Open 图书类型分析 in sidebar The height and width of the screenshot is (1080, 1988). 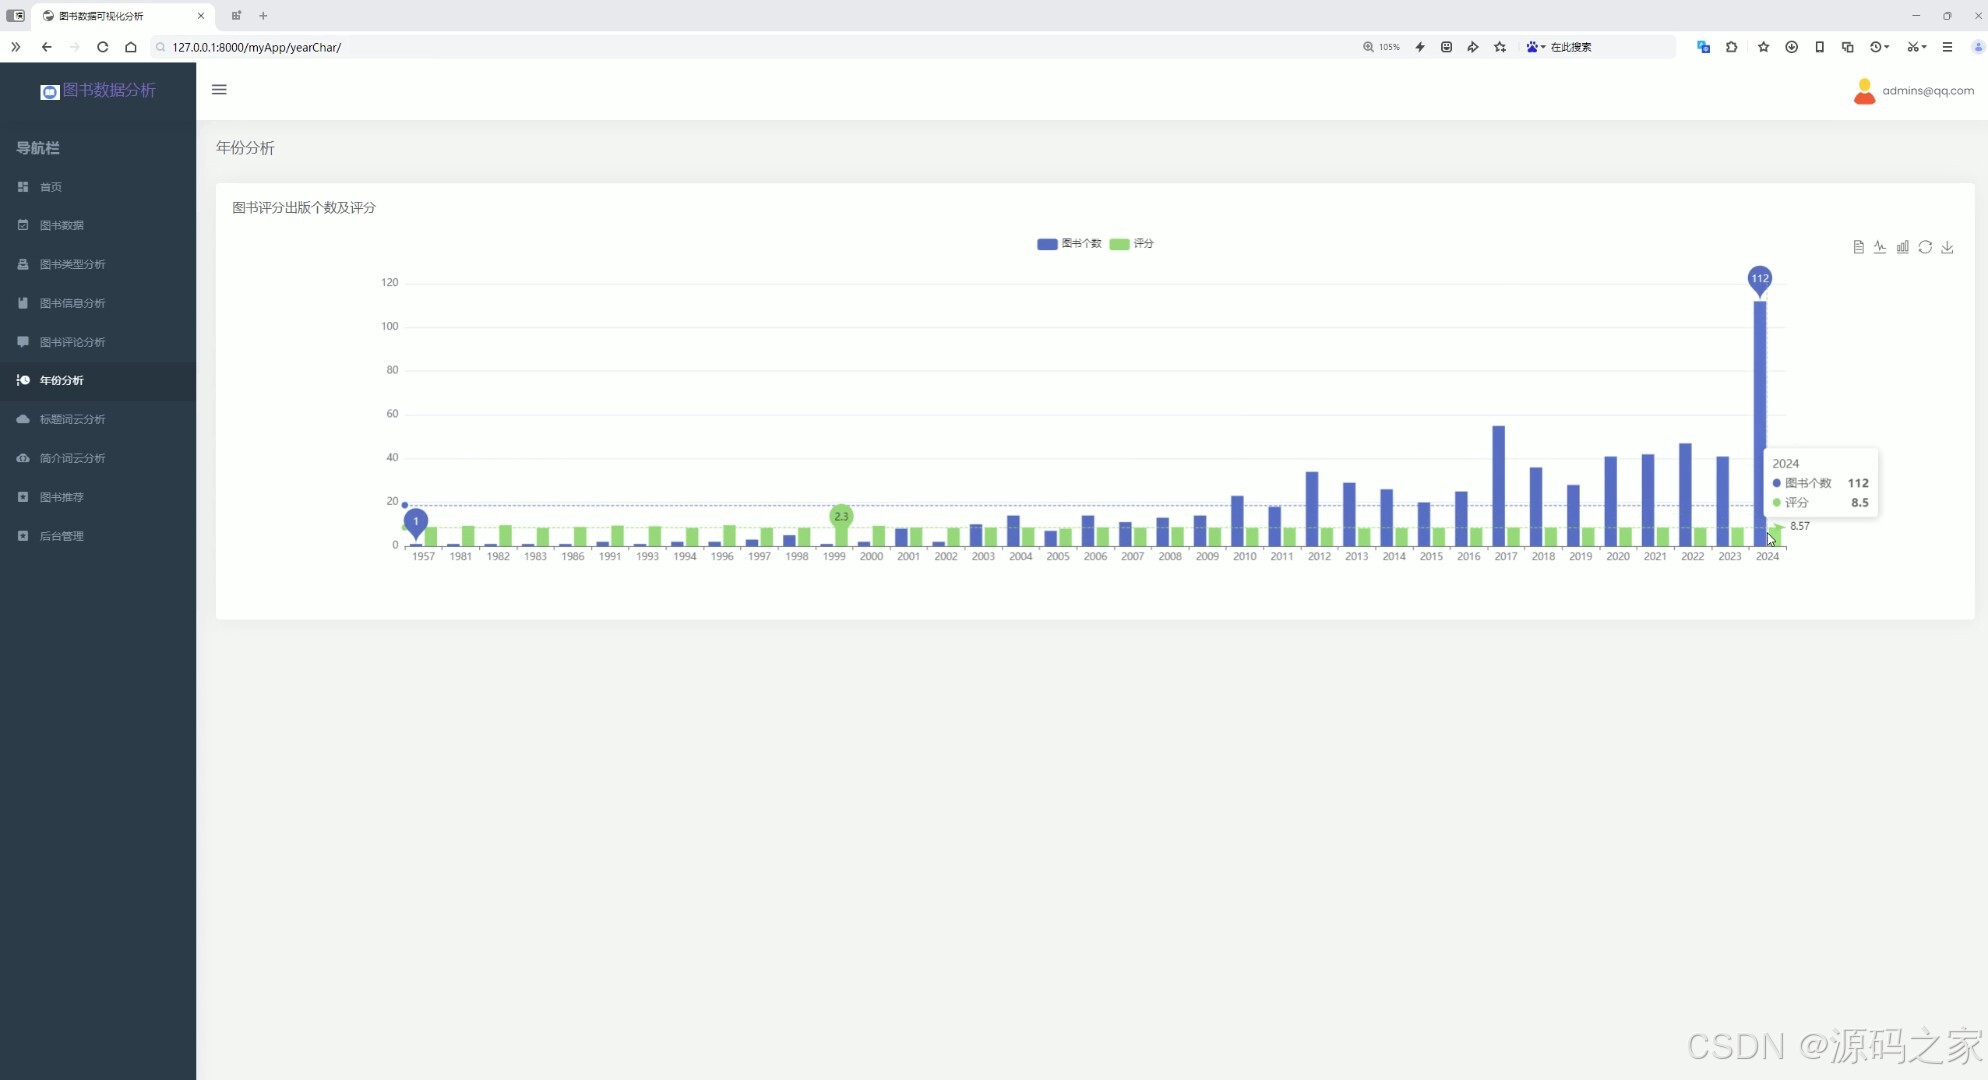coord(72,264)
